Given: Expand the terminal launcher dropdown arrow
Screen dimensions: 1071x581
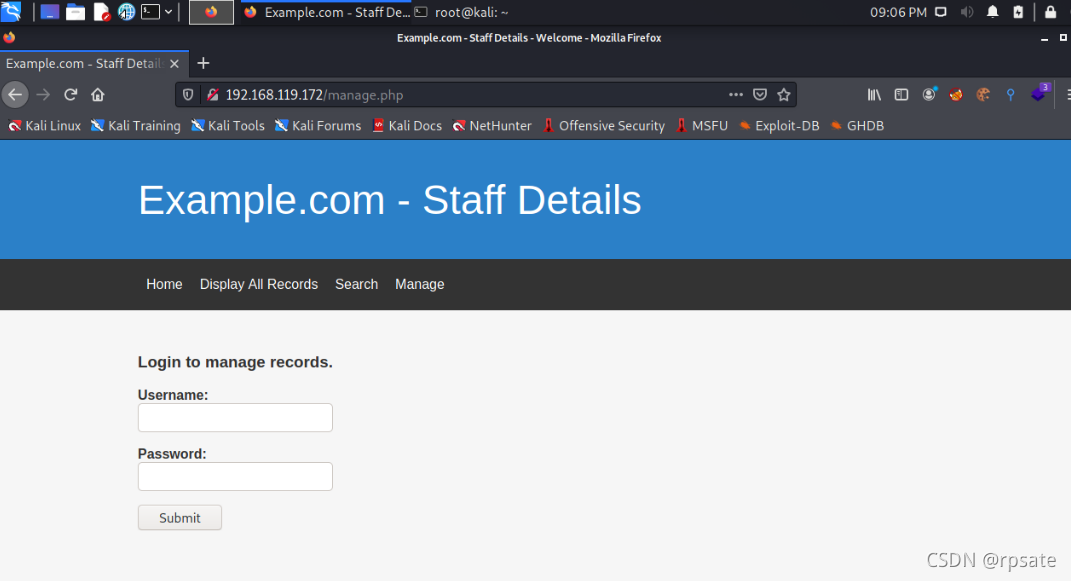Looking at the screenshot, I should (168, 12).
